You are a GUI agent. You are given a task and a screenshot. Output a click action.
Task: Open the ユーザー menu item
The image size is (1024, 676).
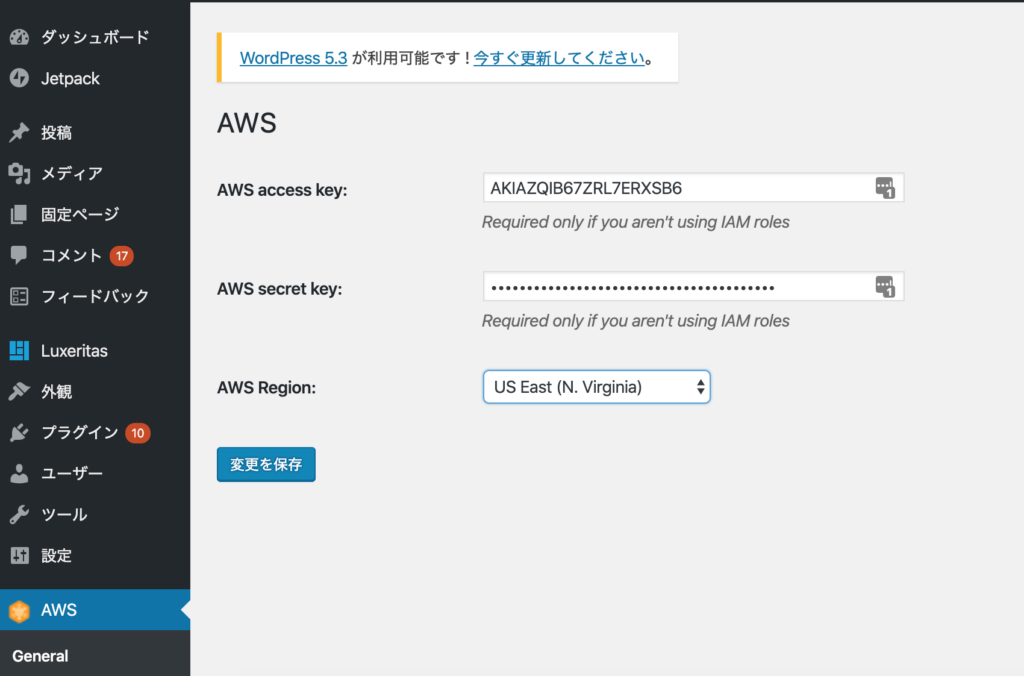(x=95, y=474)
